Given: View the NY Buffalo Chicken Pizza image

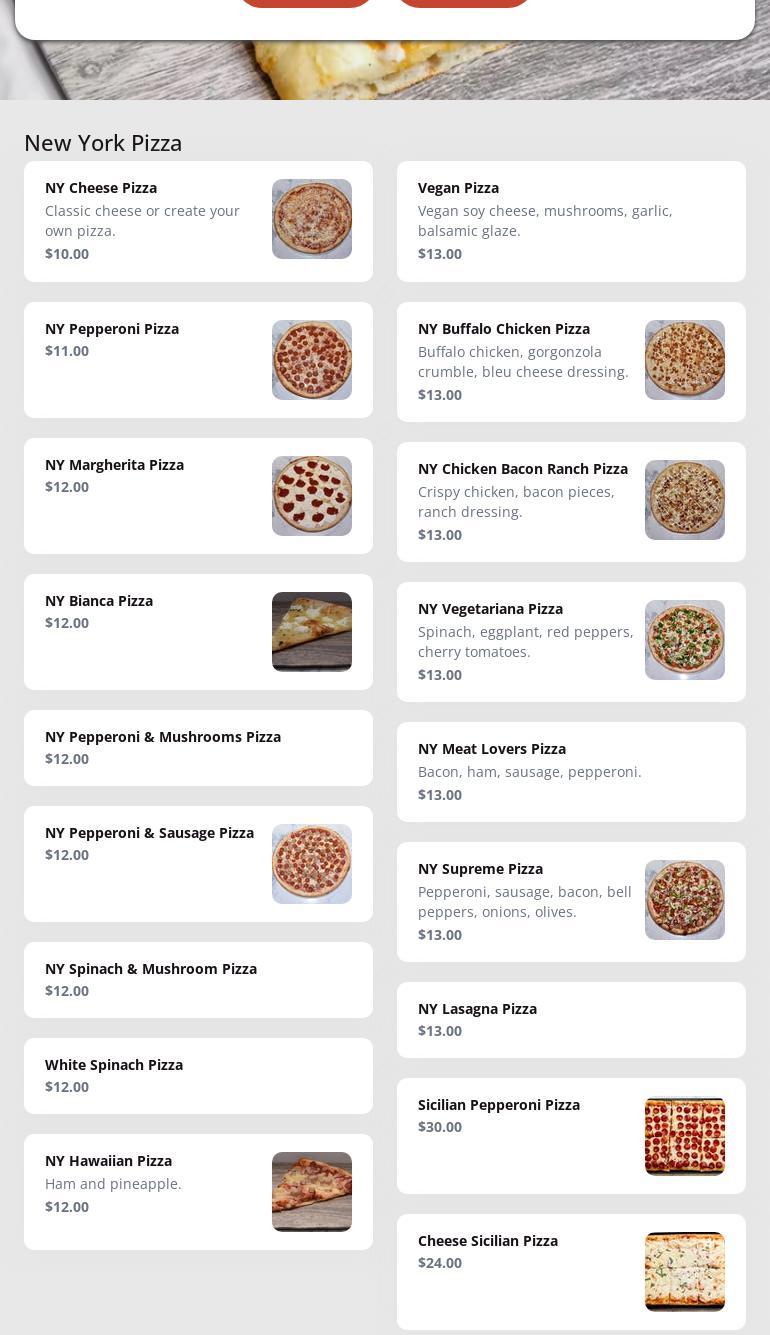Looking at the screenshot, I should click(685, 360).
